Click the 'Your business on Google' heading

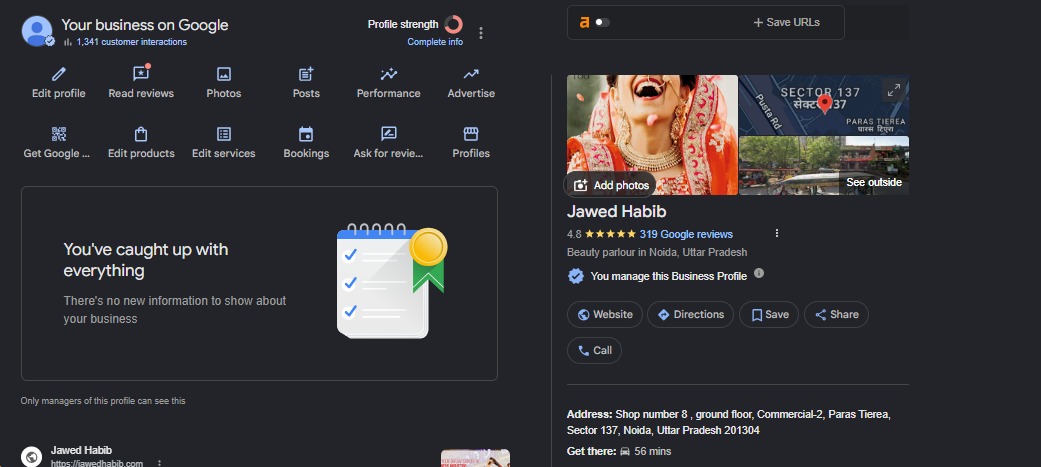coord(145,25)
